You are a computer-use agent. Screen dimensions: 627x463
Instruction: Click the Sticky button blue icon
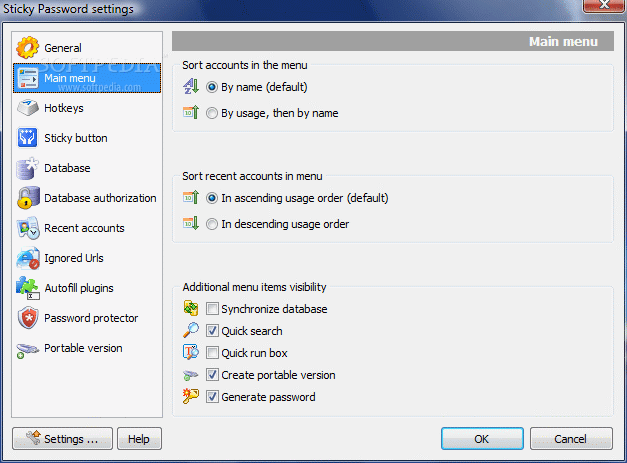click(27, 138)
